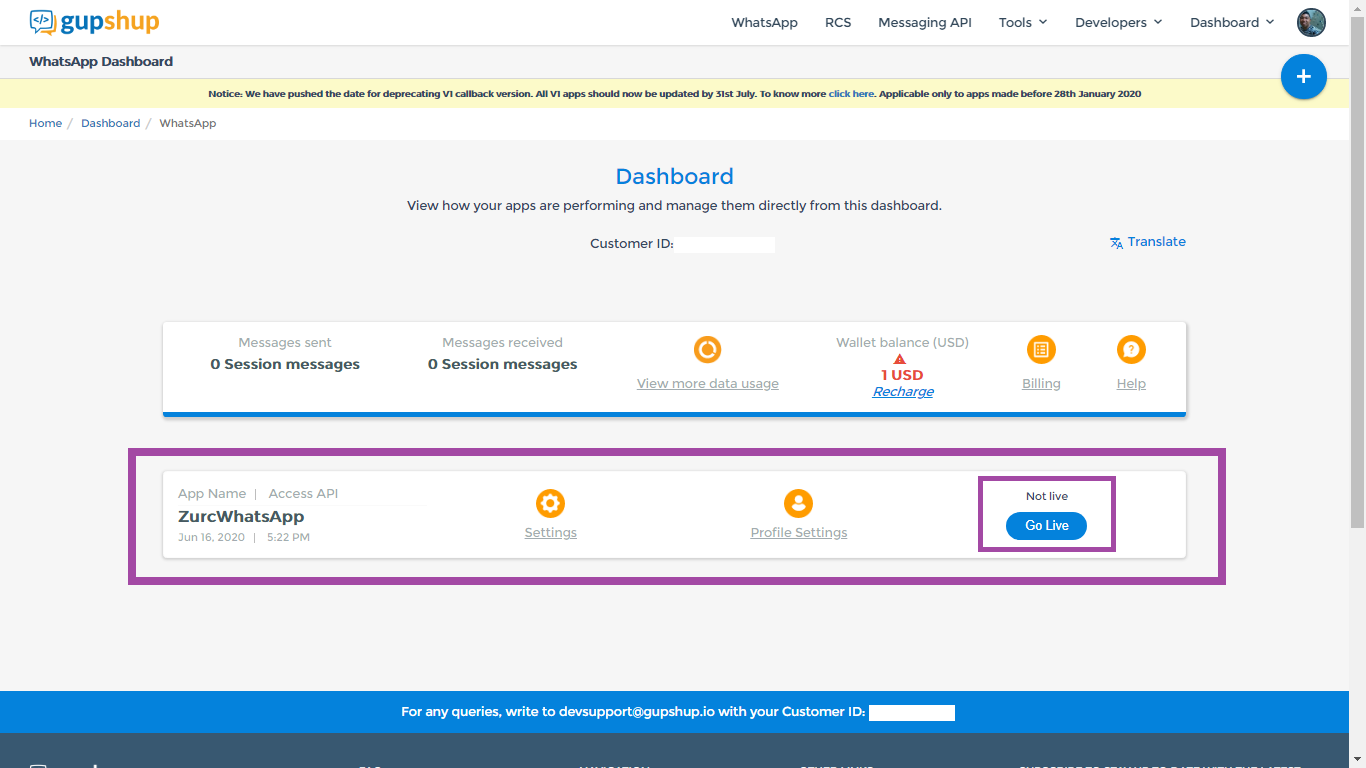Click the wallet balance warning triangle
The width and height of the screenshot is (1366, 768).
click(900, 358)
